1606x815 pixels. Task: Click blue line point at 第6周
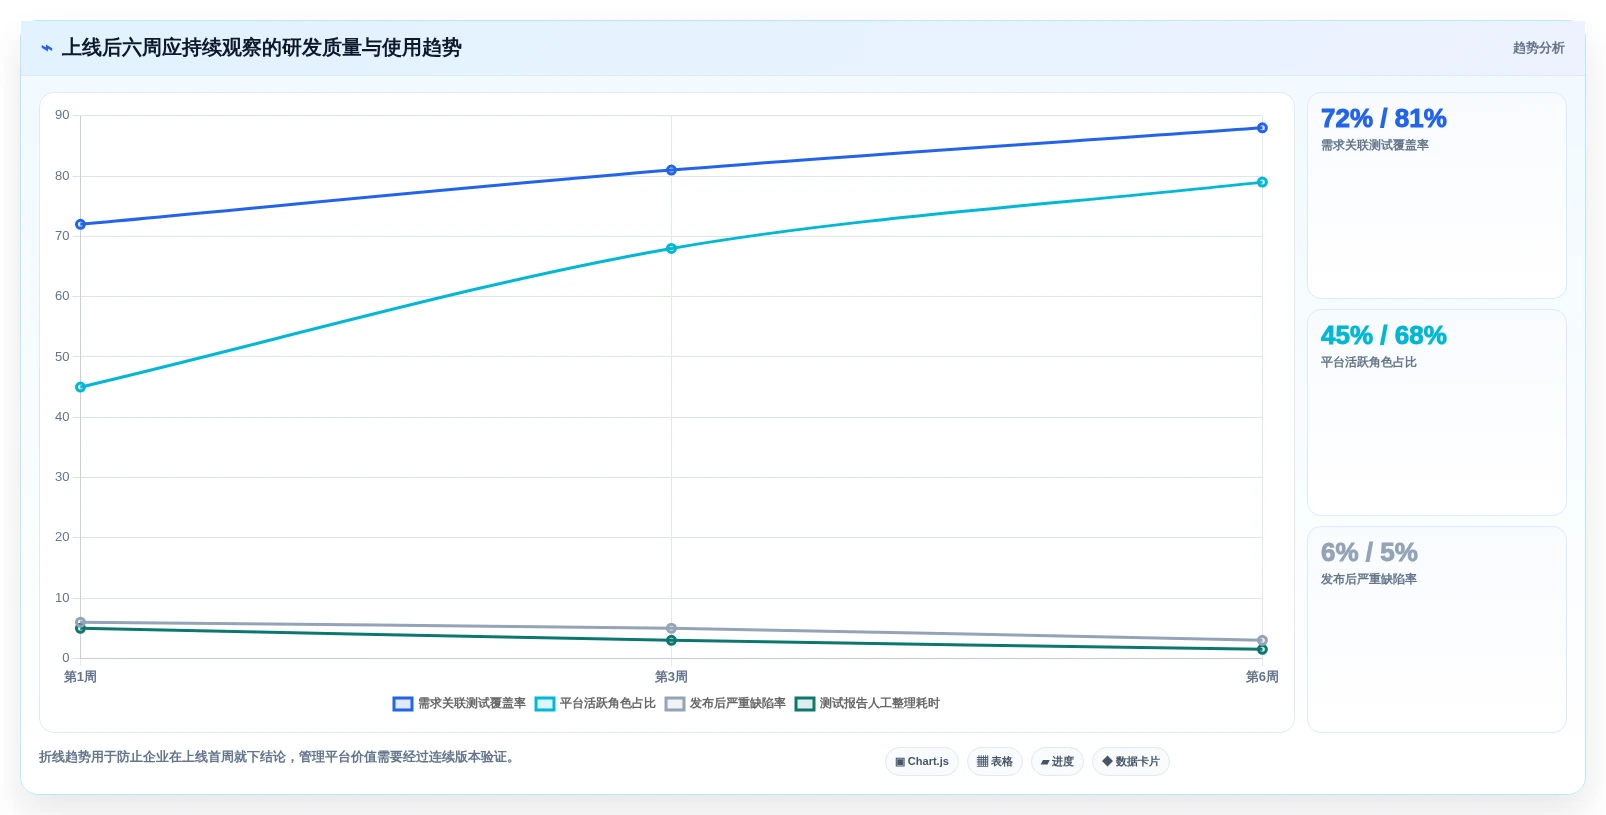pos(1262,128)
